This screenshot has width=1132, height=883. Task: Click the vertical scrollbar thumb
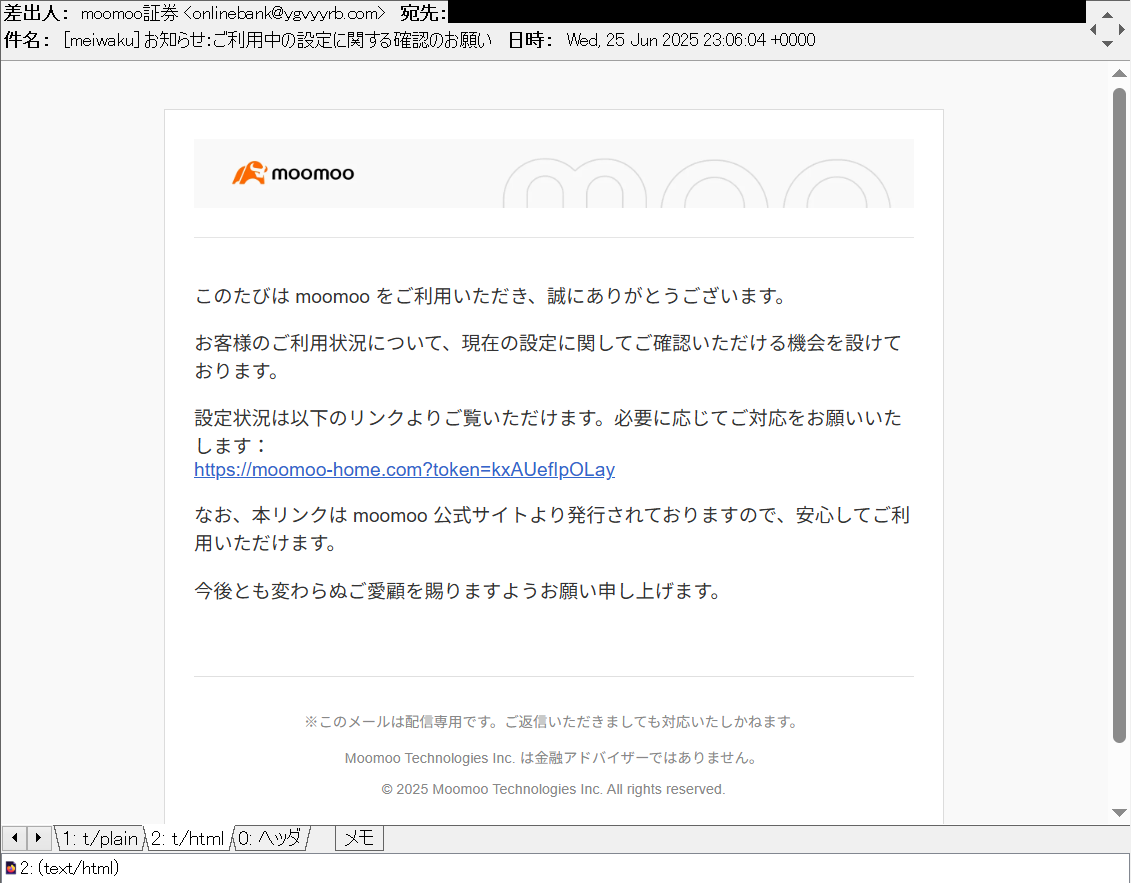point(1119,415)
